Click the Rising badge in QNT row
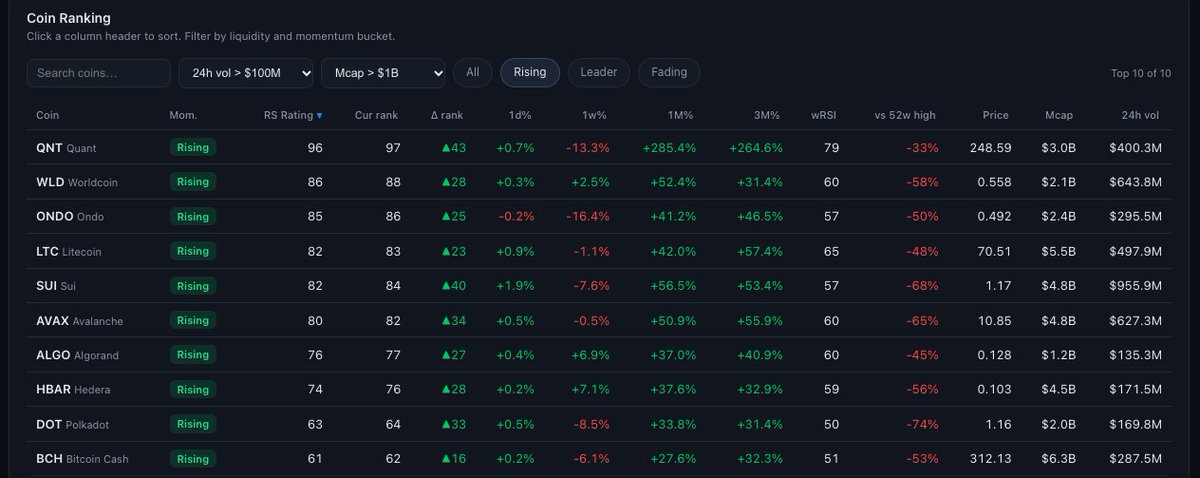The height and width of the screenshot is (478, 1200). (193, 147)
